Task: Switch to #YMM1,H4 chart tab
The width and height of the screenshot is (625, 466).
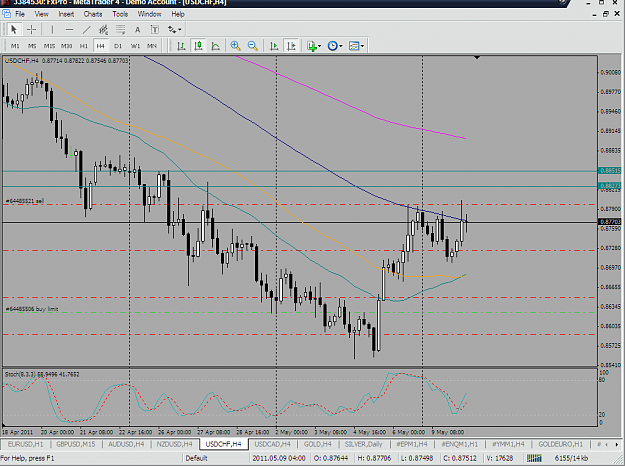Action: click(508, 444)
